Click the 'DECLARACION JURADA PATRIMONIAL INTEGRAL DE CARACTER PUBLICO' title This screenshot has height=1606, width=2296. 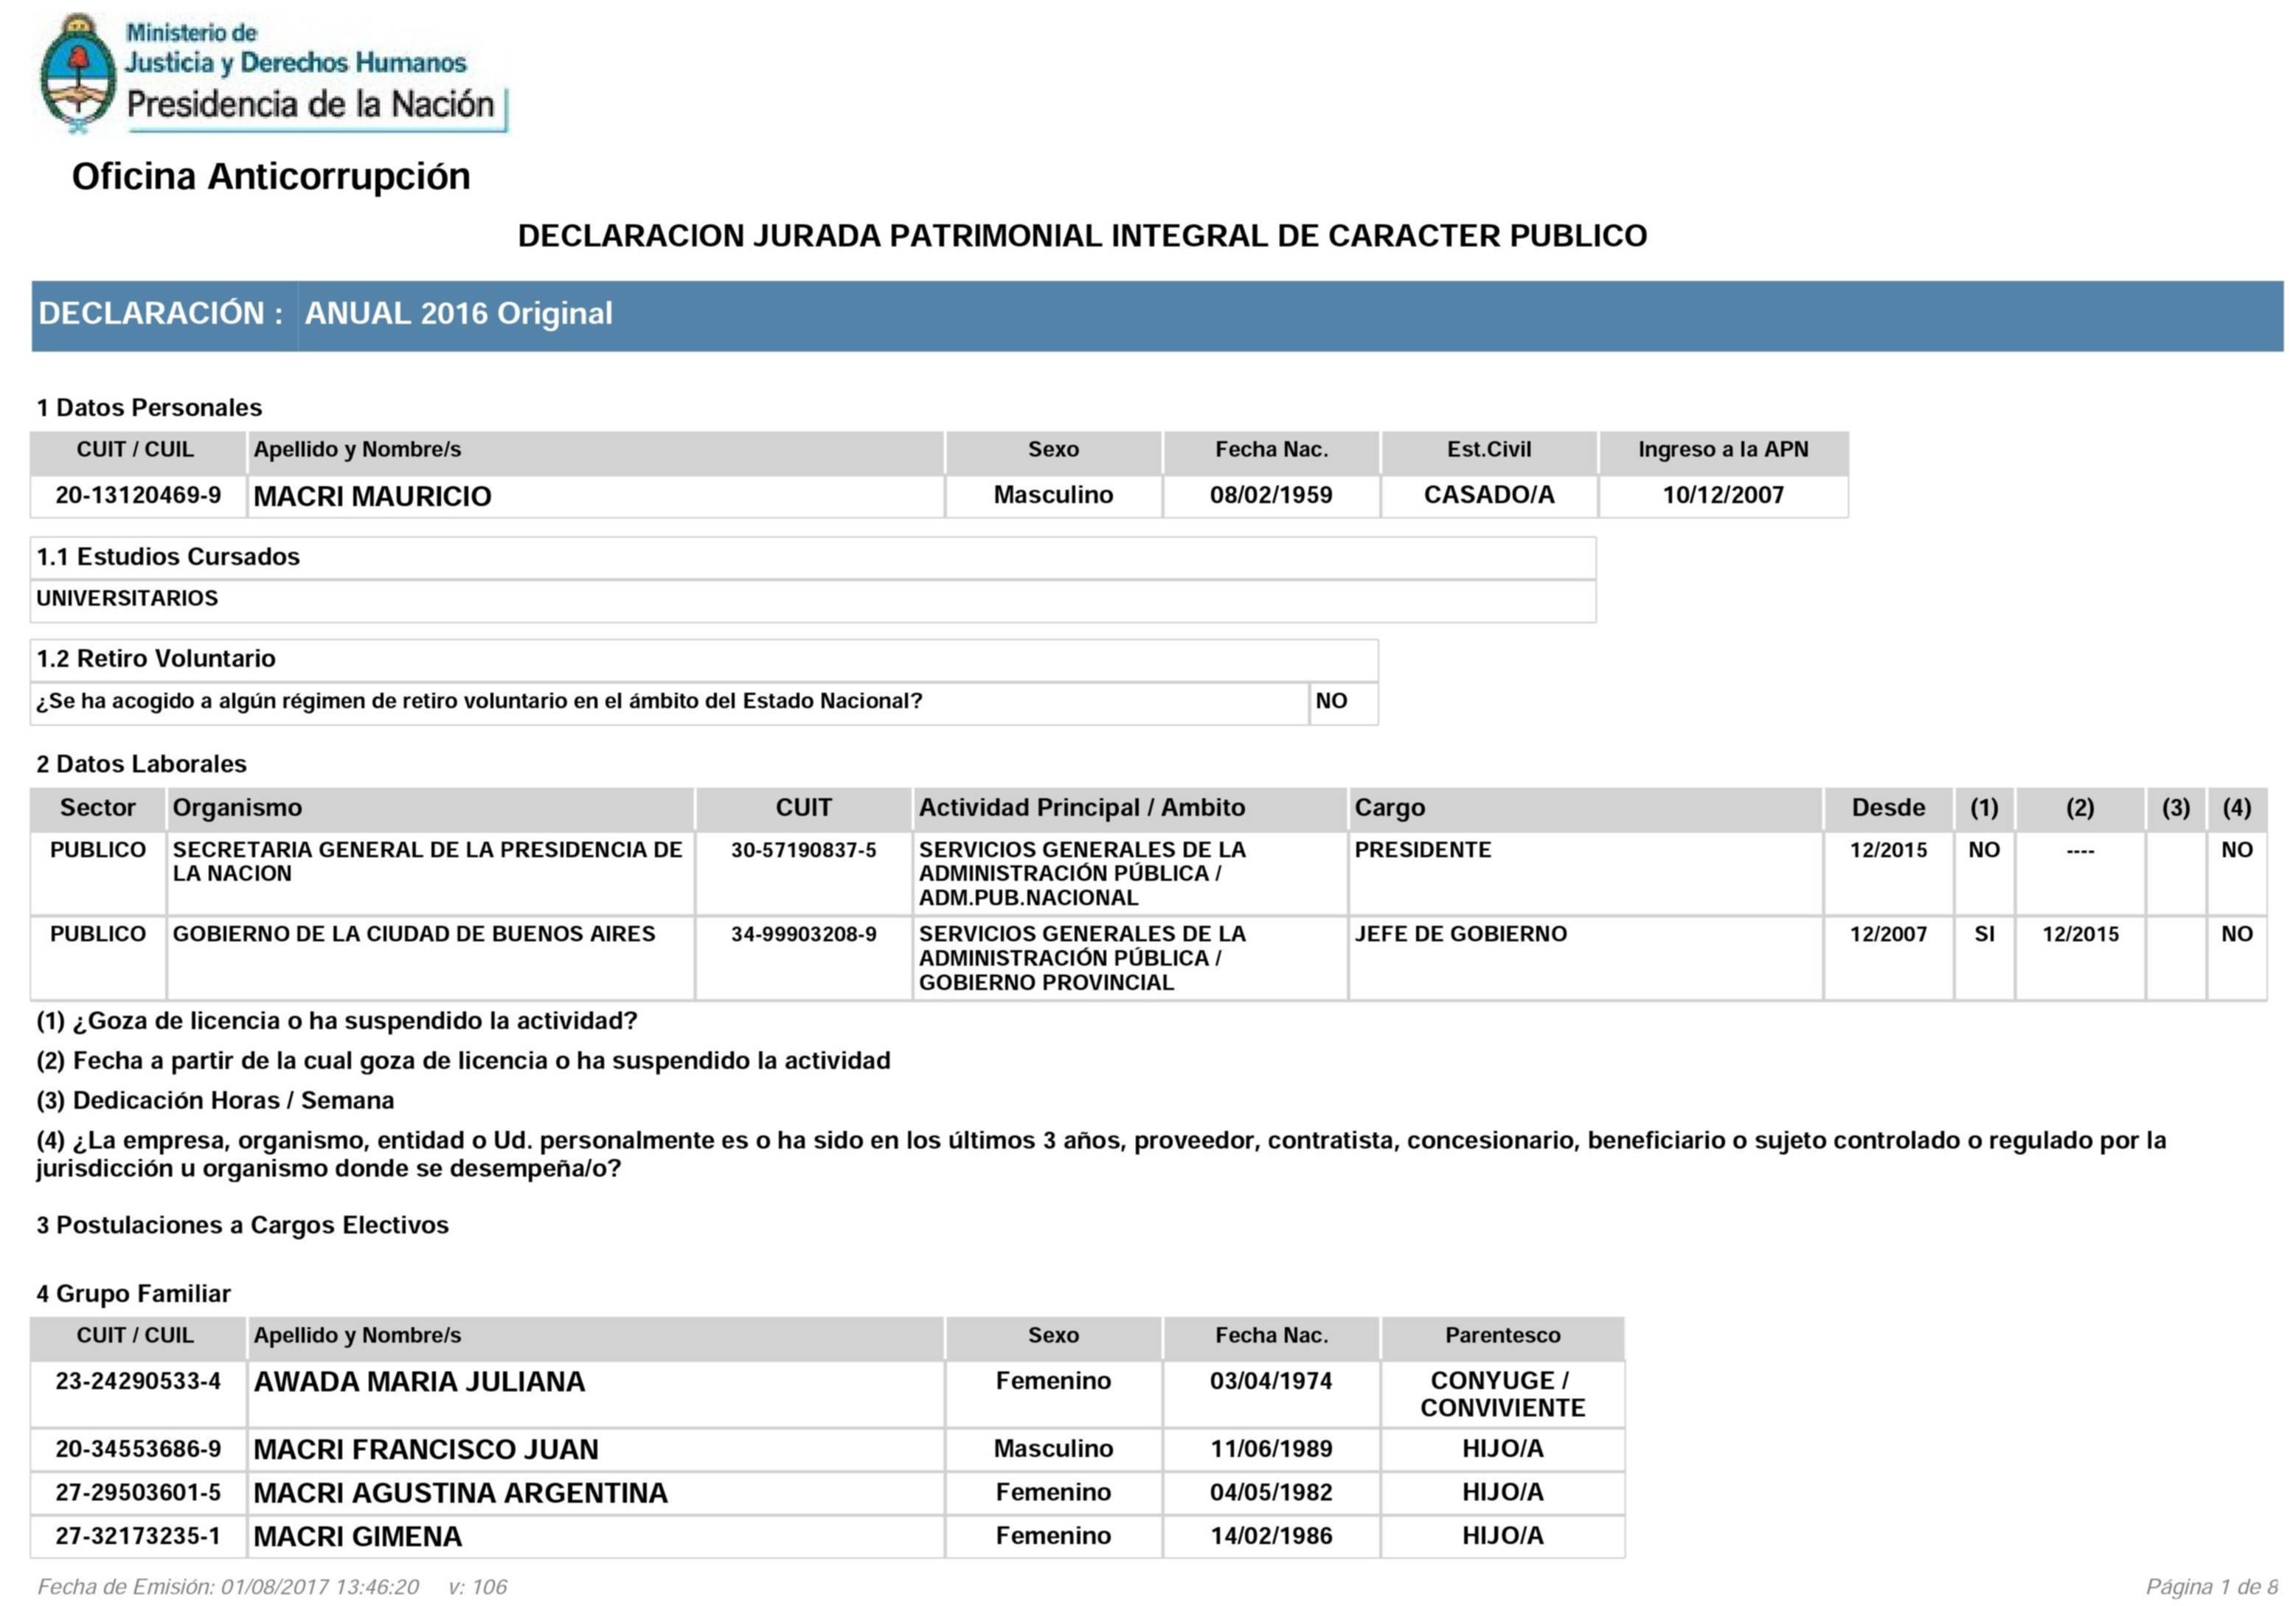tap(1082, 236)
